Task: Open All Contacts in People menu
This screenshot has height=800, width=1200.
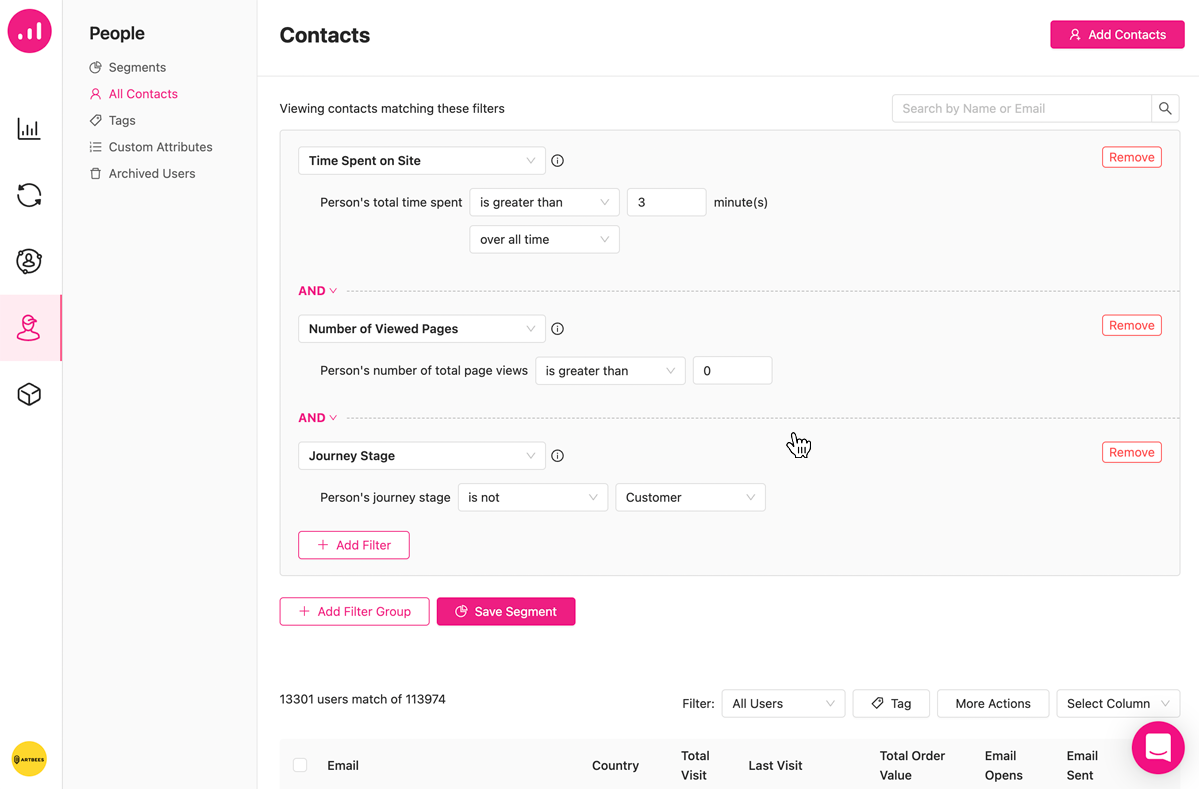Action: tap(143, 94)
